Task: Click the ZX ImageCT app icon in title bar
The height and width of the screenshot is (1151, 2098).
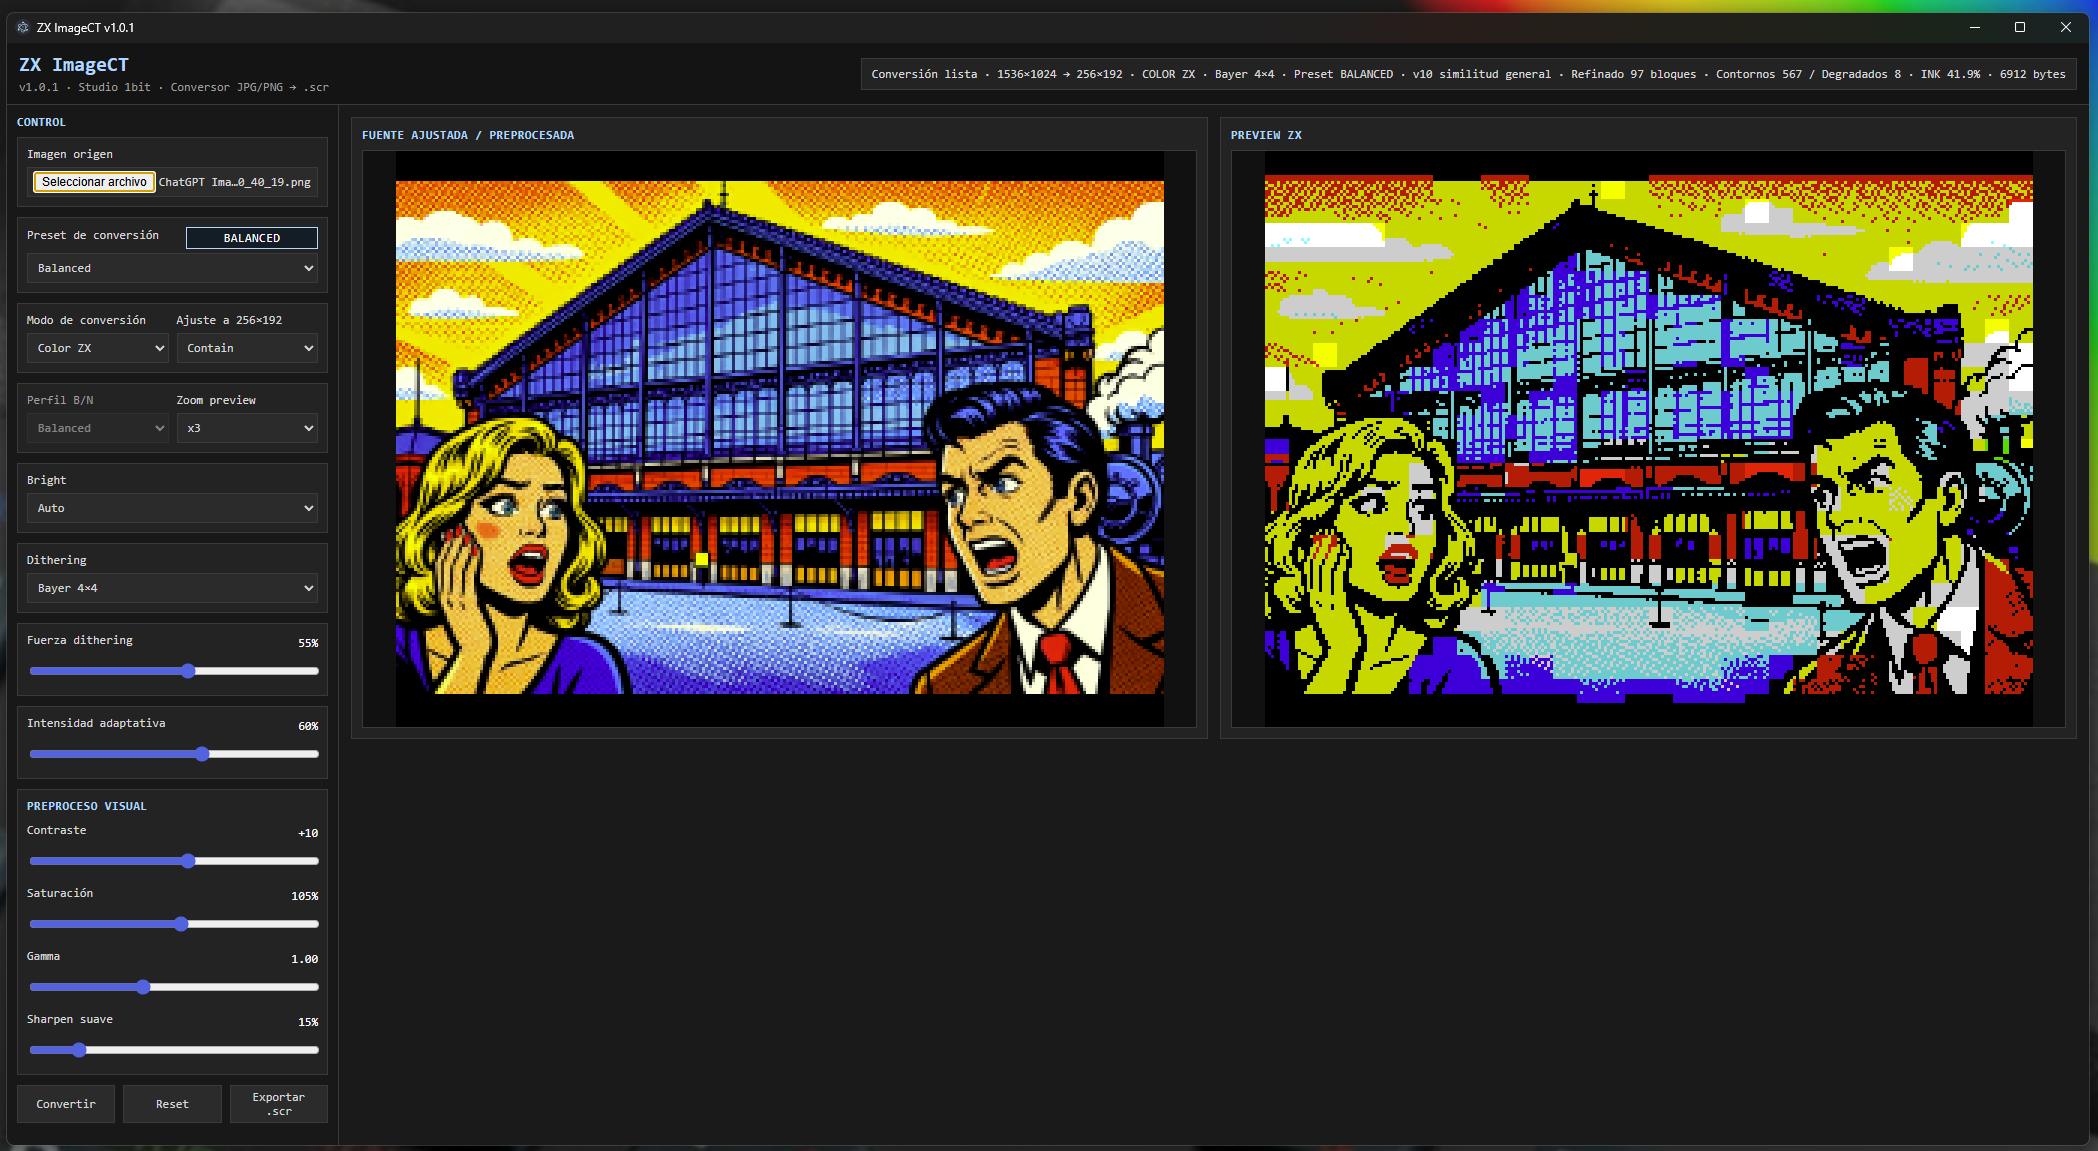Action: 23,28
